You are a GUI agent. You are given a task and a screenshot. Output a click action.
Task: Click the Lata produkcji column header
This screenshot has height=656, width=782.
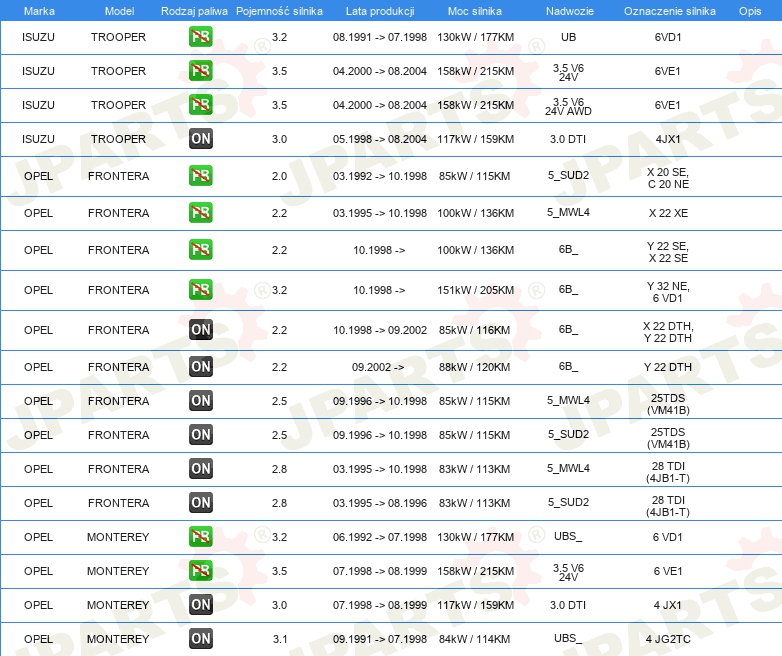(380, 11)
